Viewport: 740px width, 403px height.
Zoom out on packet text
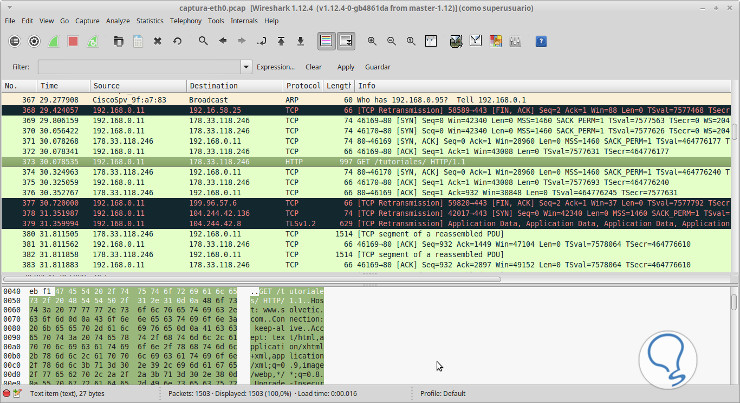click(x=391, y=42)
